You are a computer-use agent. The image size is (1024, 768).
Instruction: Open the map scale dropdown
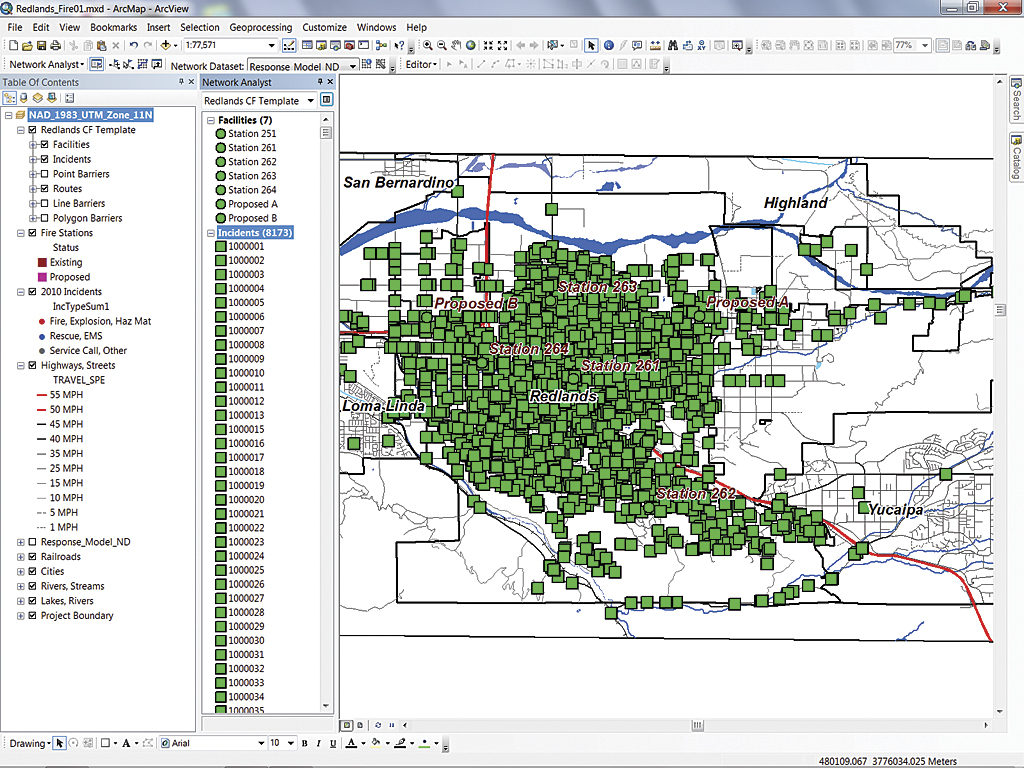point(272,46)
